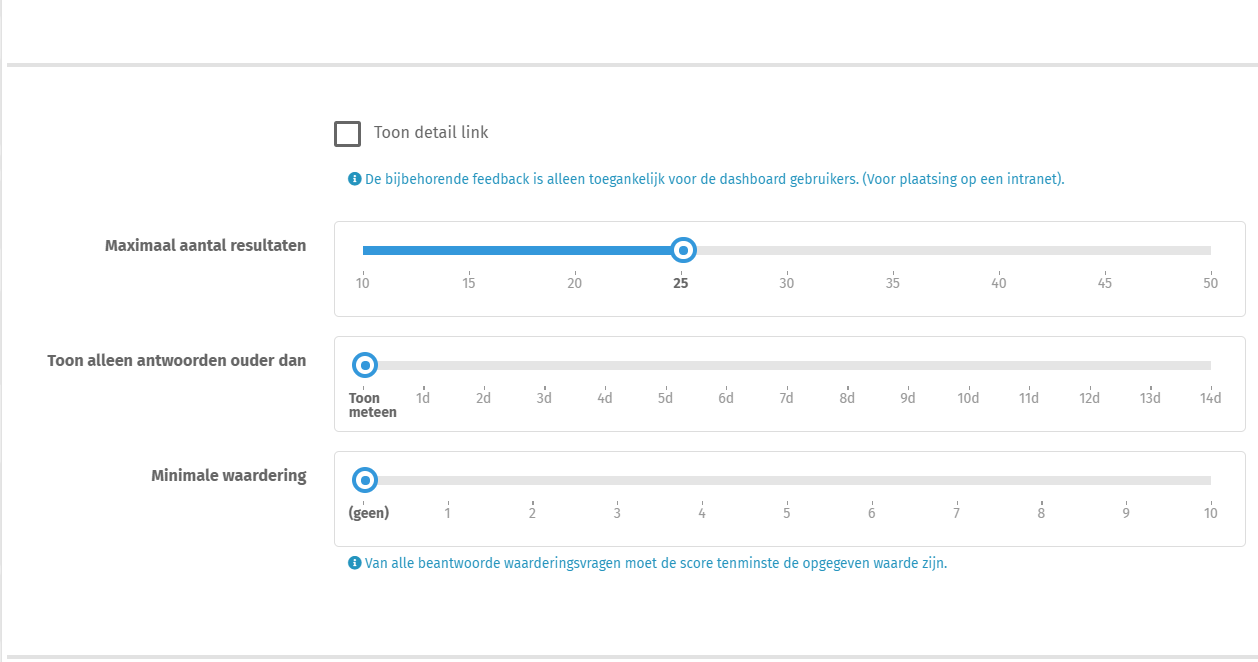
Task: Click the Minimale waardering slider handle
Action: (x=365, y=481)
